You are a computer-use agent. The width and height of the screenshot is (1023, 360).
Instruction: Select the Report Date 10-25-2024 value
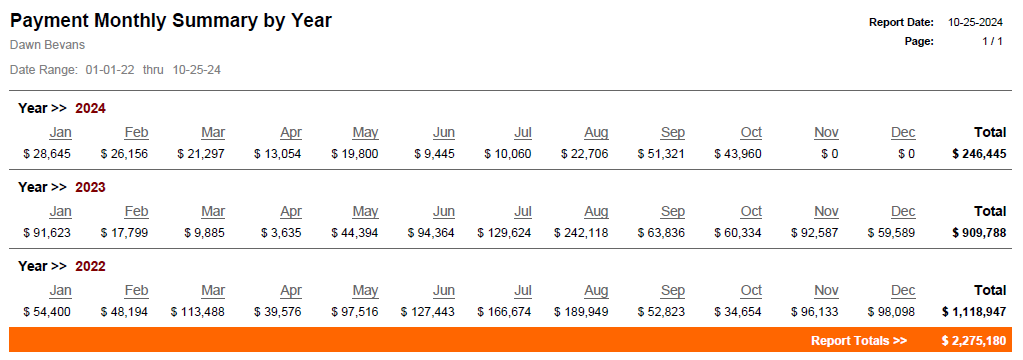click(975, 22)
